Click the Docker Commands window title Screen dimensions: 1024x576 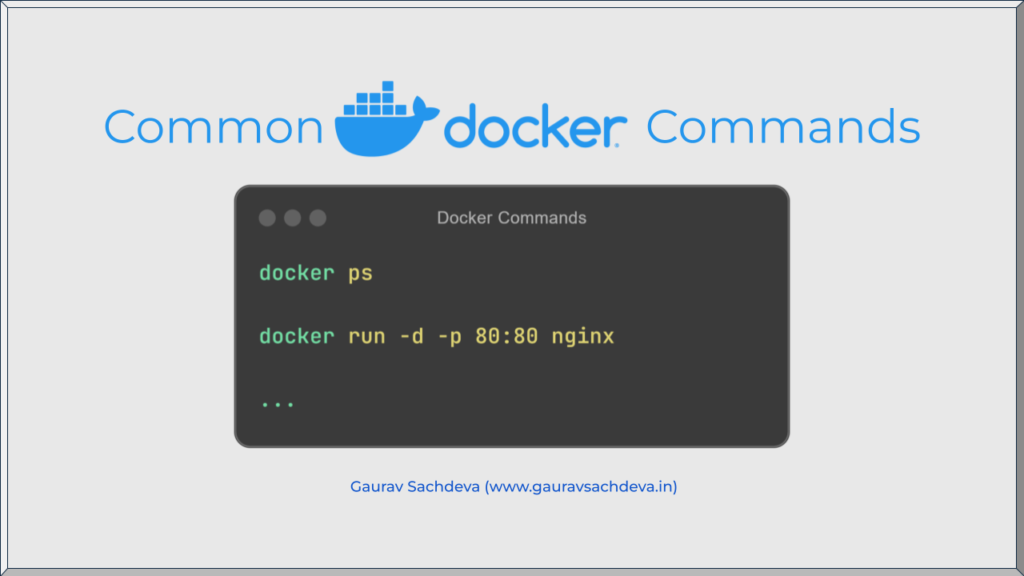click(511, 218)
